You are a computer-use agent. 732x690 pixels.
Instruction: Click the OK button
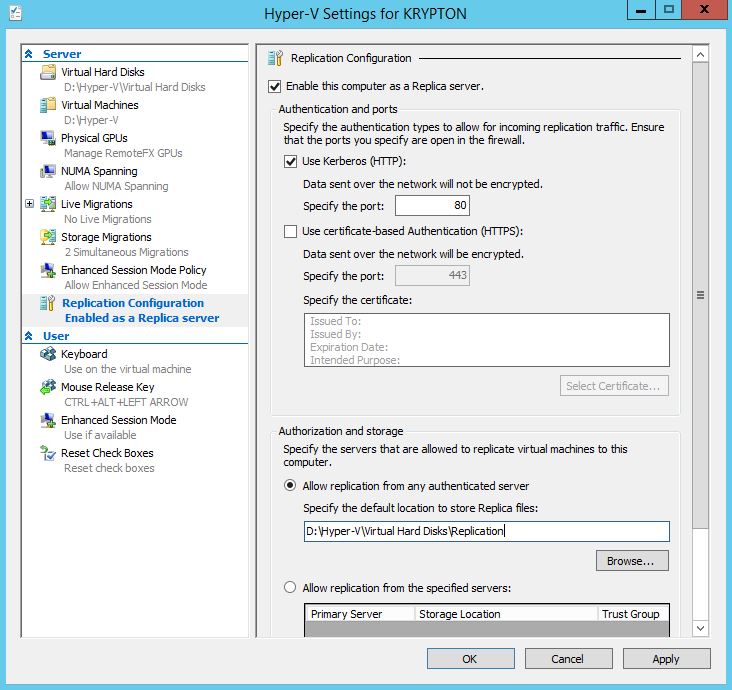[471, 659]
